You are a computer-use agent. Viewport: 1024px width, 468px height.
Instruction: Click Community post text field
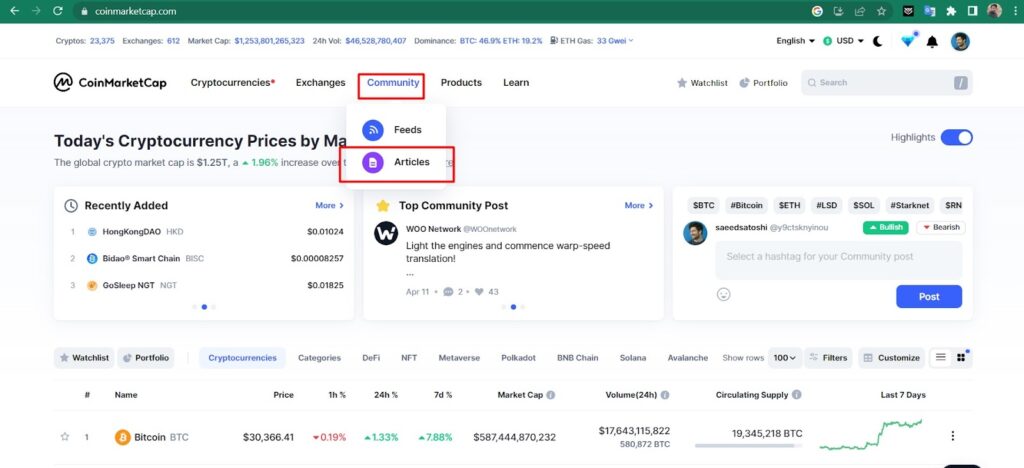(x=839, y=260)
